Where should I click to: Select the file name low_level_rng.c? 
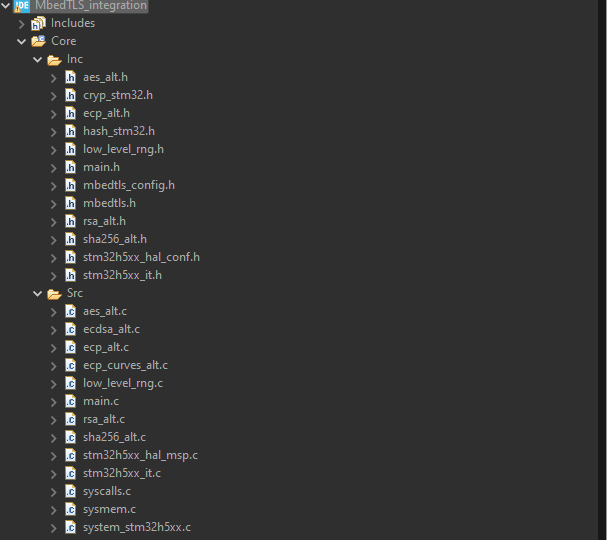123,383
